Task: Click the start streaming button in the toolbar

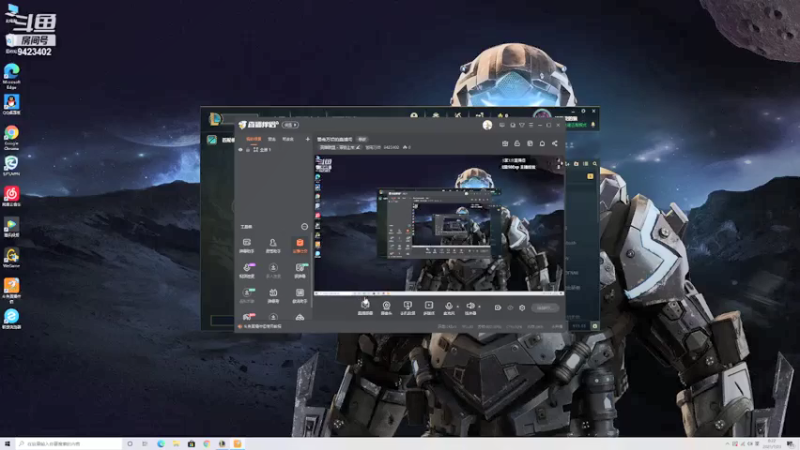Action: point(544,308)
